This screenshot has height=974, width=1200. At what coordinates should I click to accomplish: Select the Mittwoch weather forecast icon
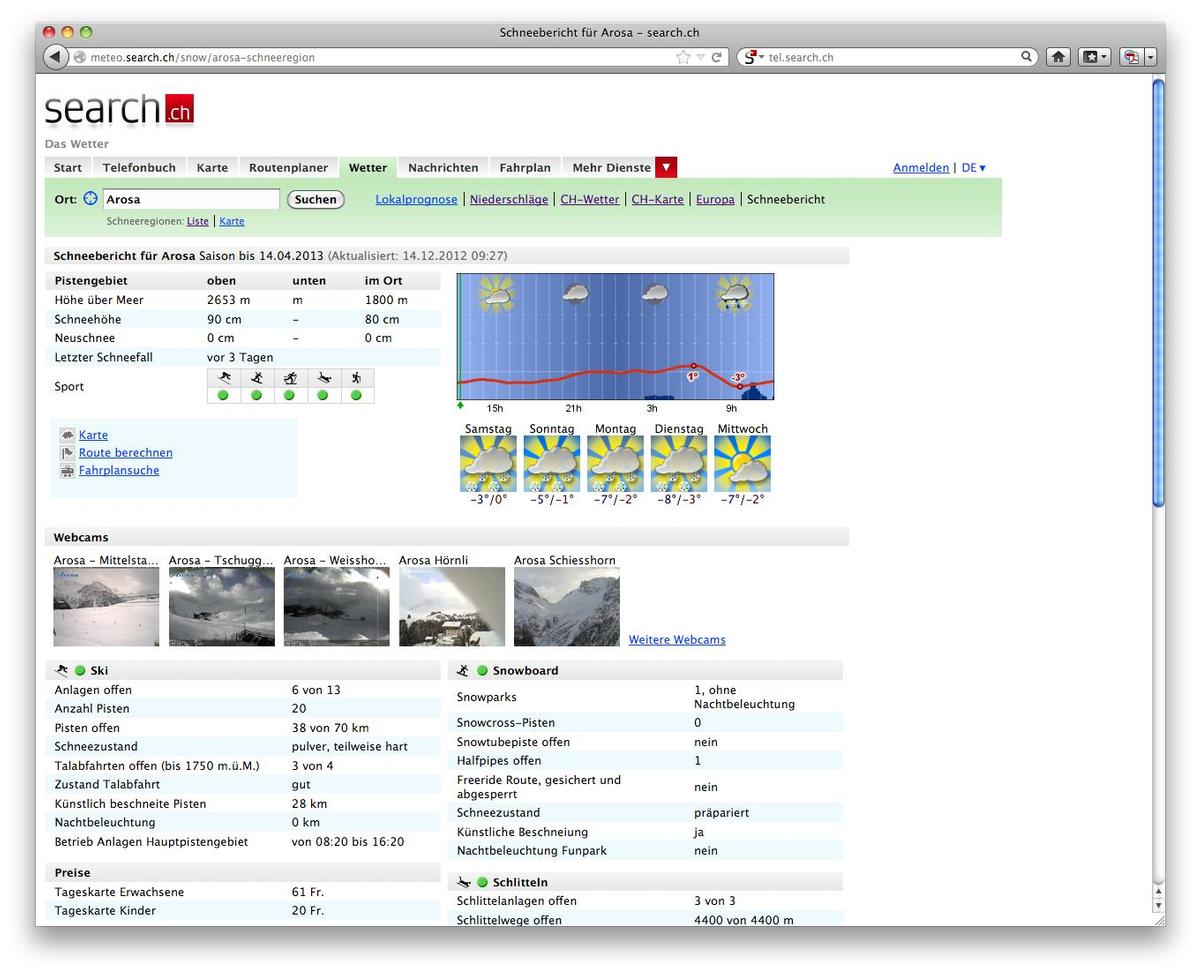pyautogui.click(x=742, y=464)
